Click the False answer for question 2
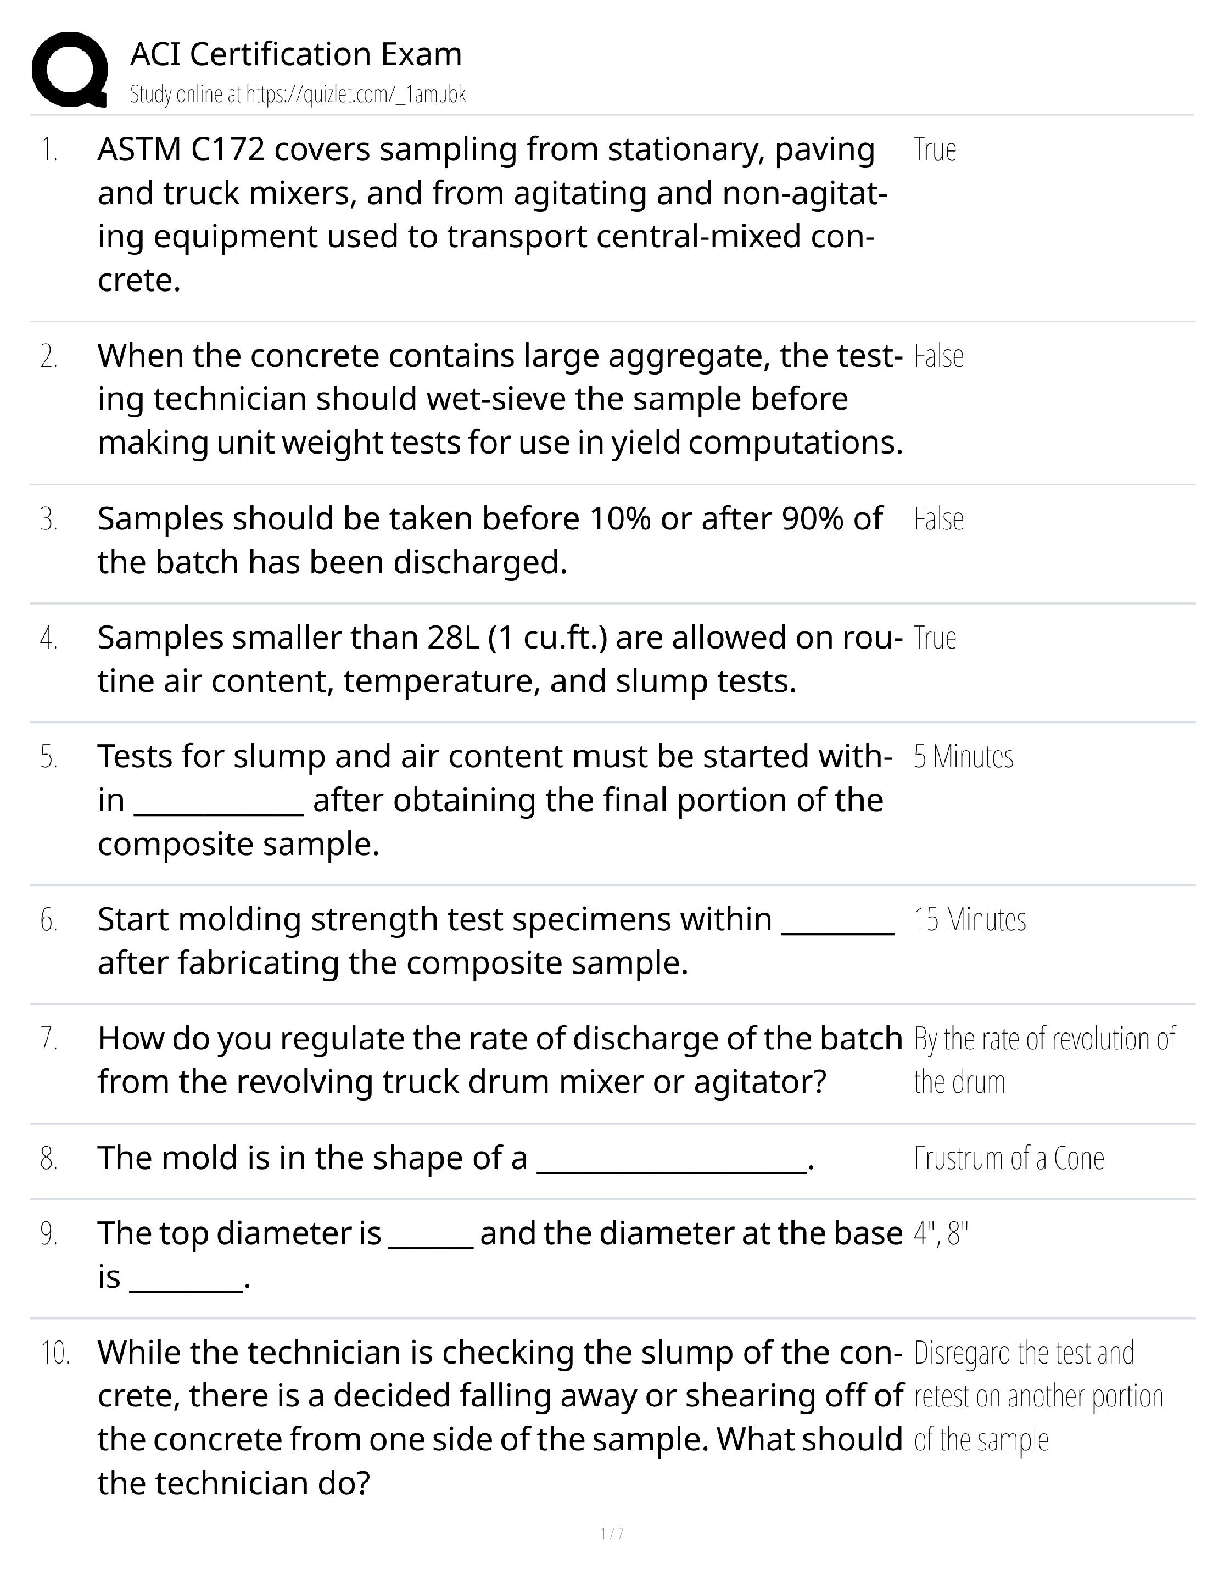The width and height of the screenshot is (1224, 1584). pos(938,357)
